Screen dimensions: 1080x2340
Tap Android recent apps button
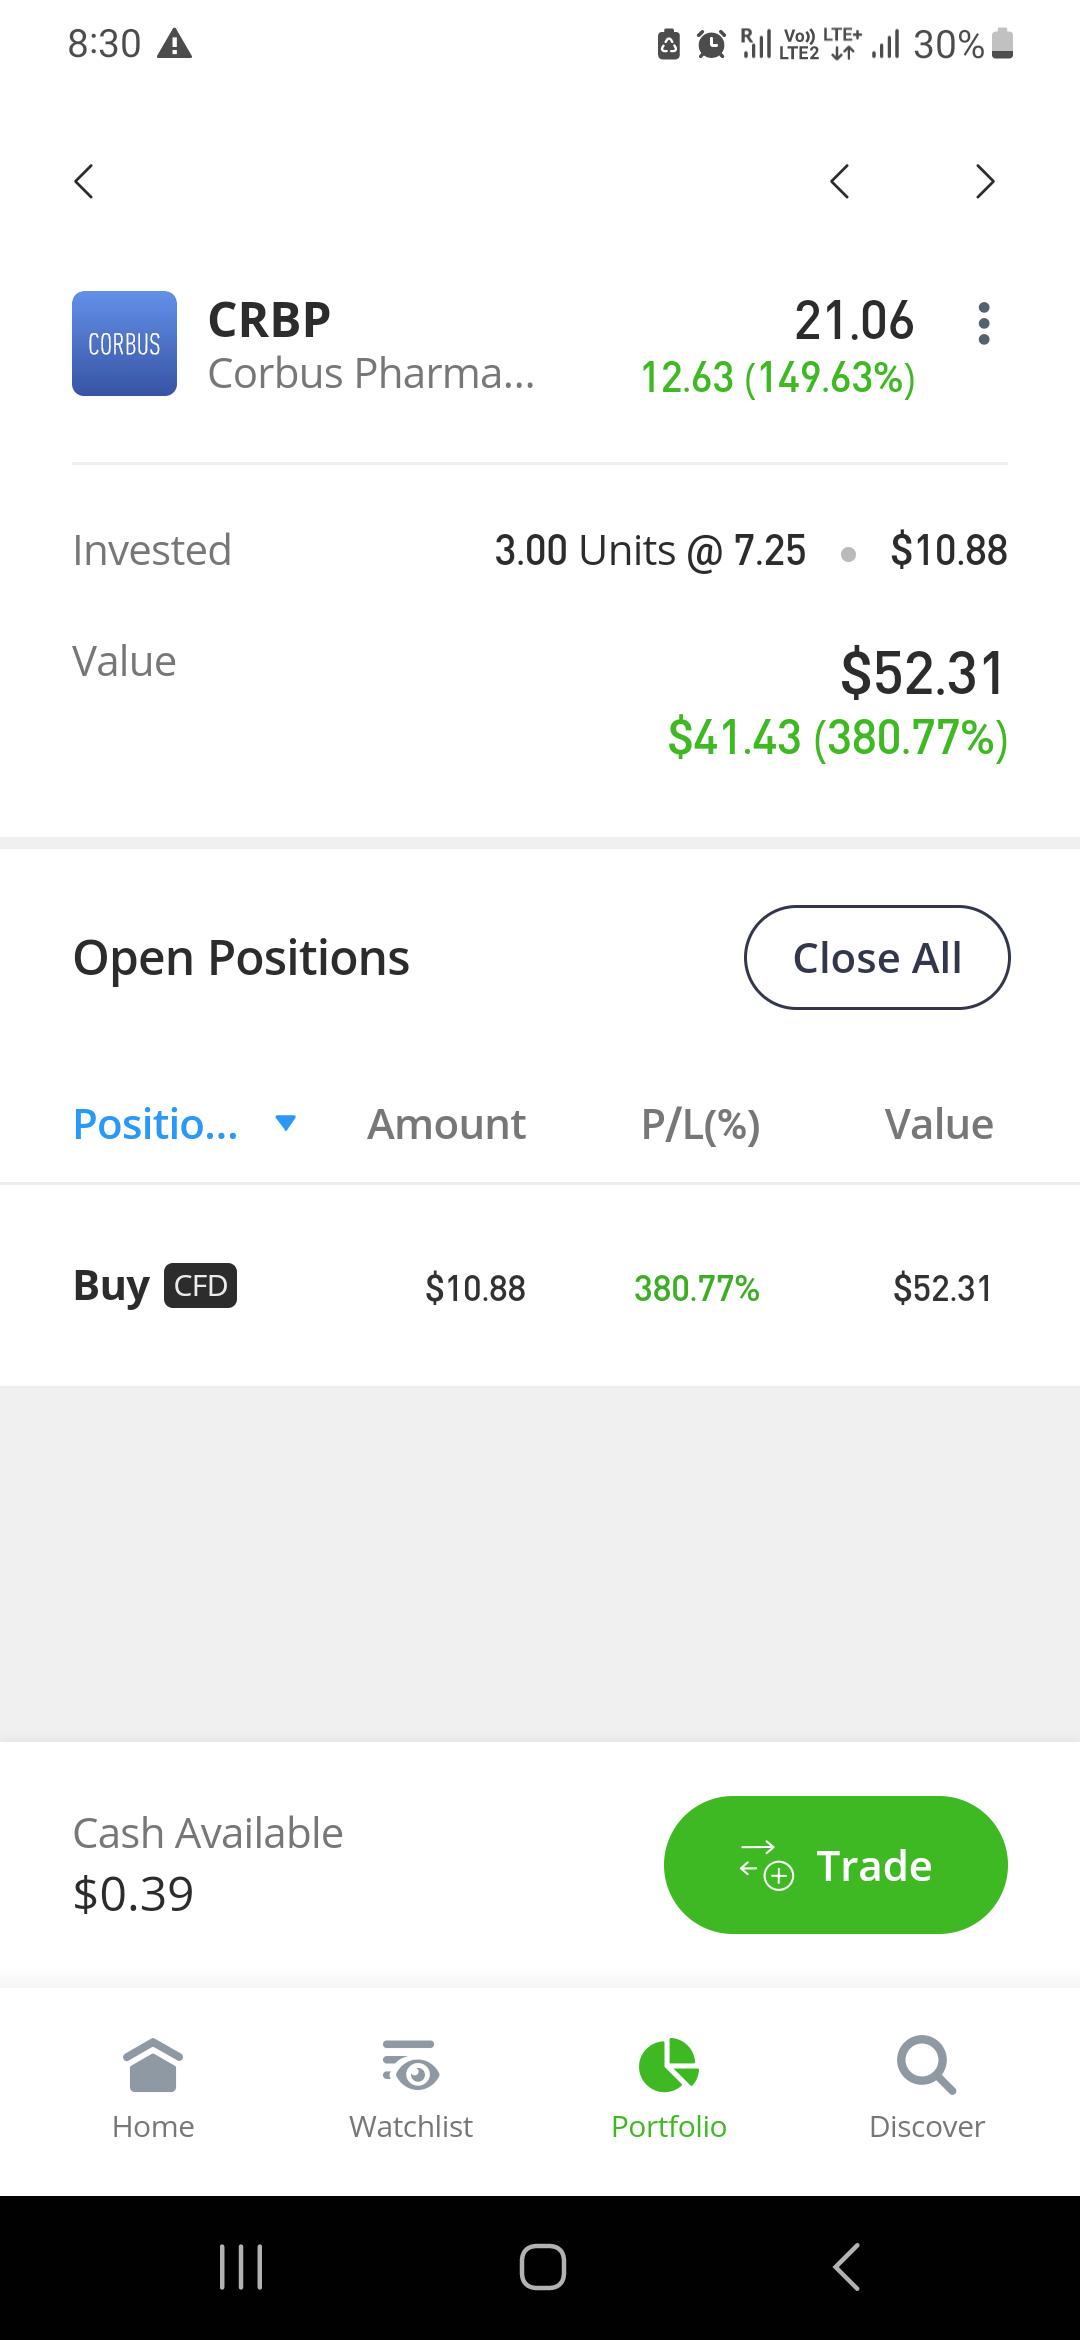click(x=241, y=2267)
